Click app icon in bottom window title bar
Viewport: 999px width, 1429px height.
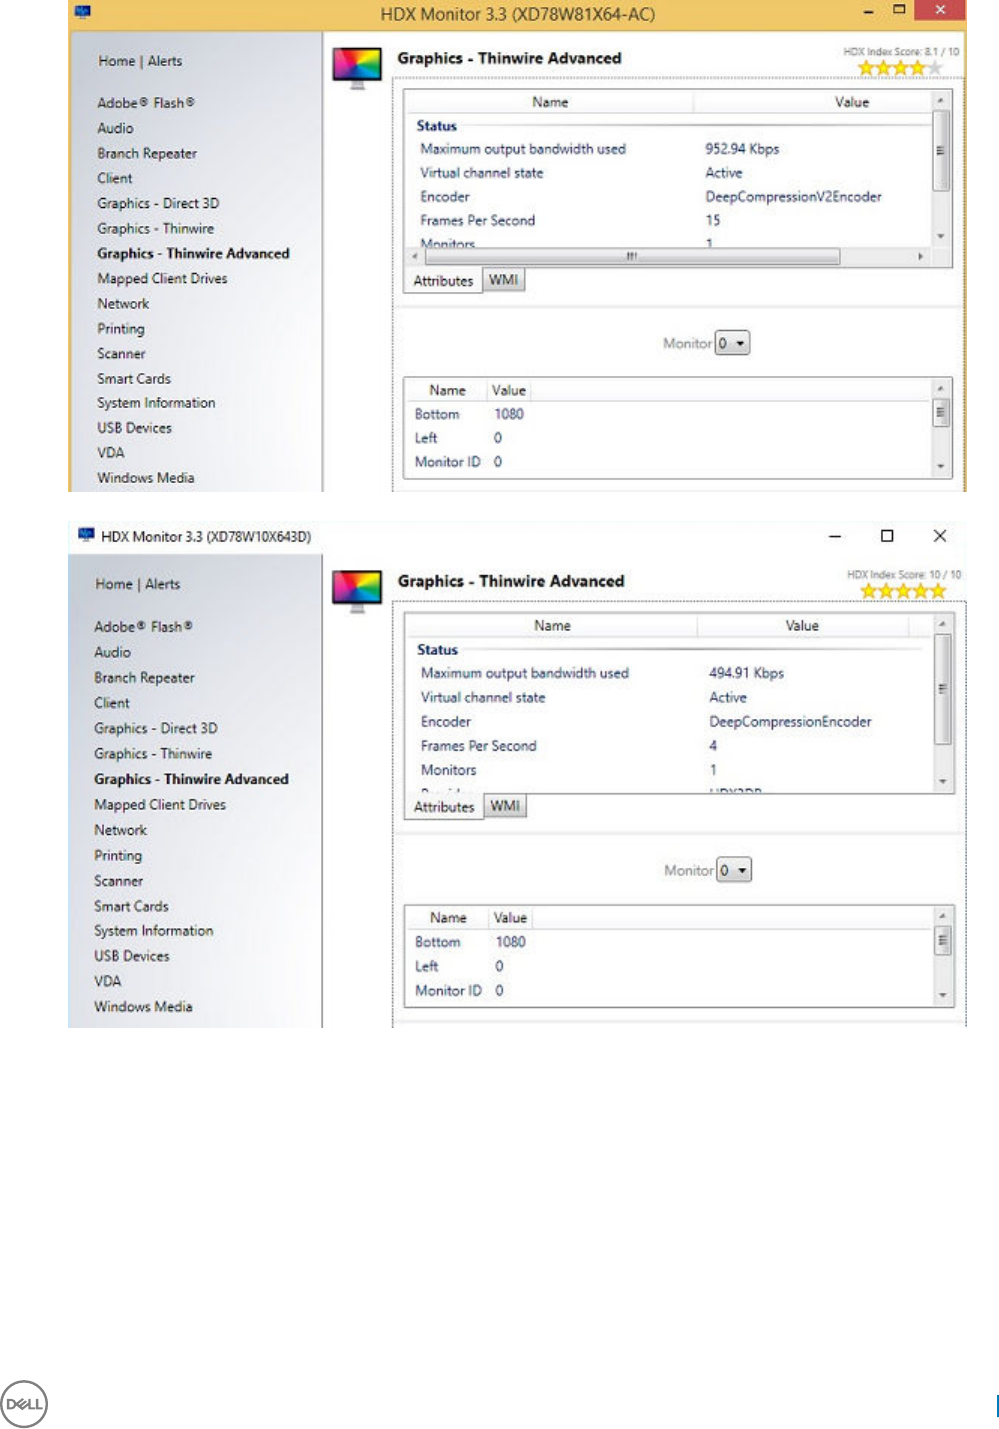[86, 535]
